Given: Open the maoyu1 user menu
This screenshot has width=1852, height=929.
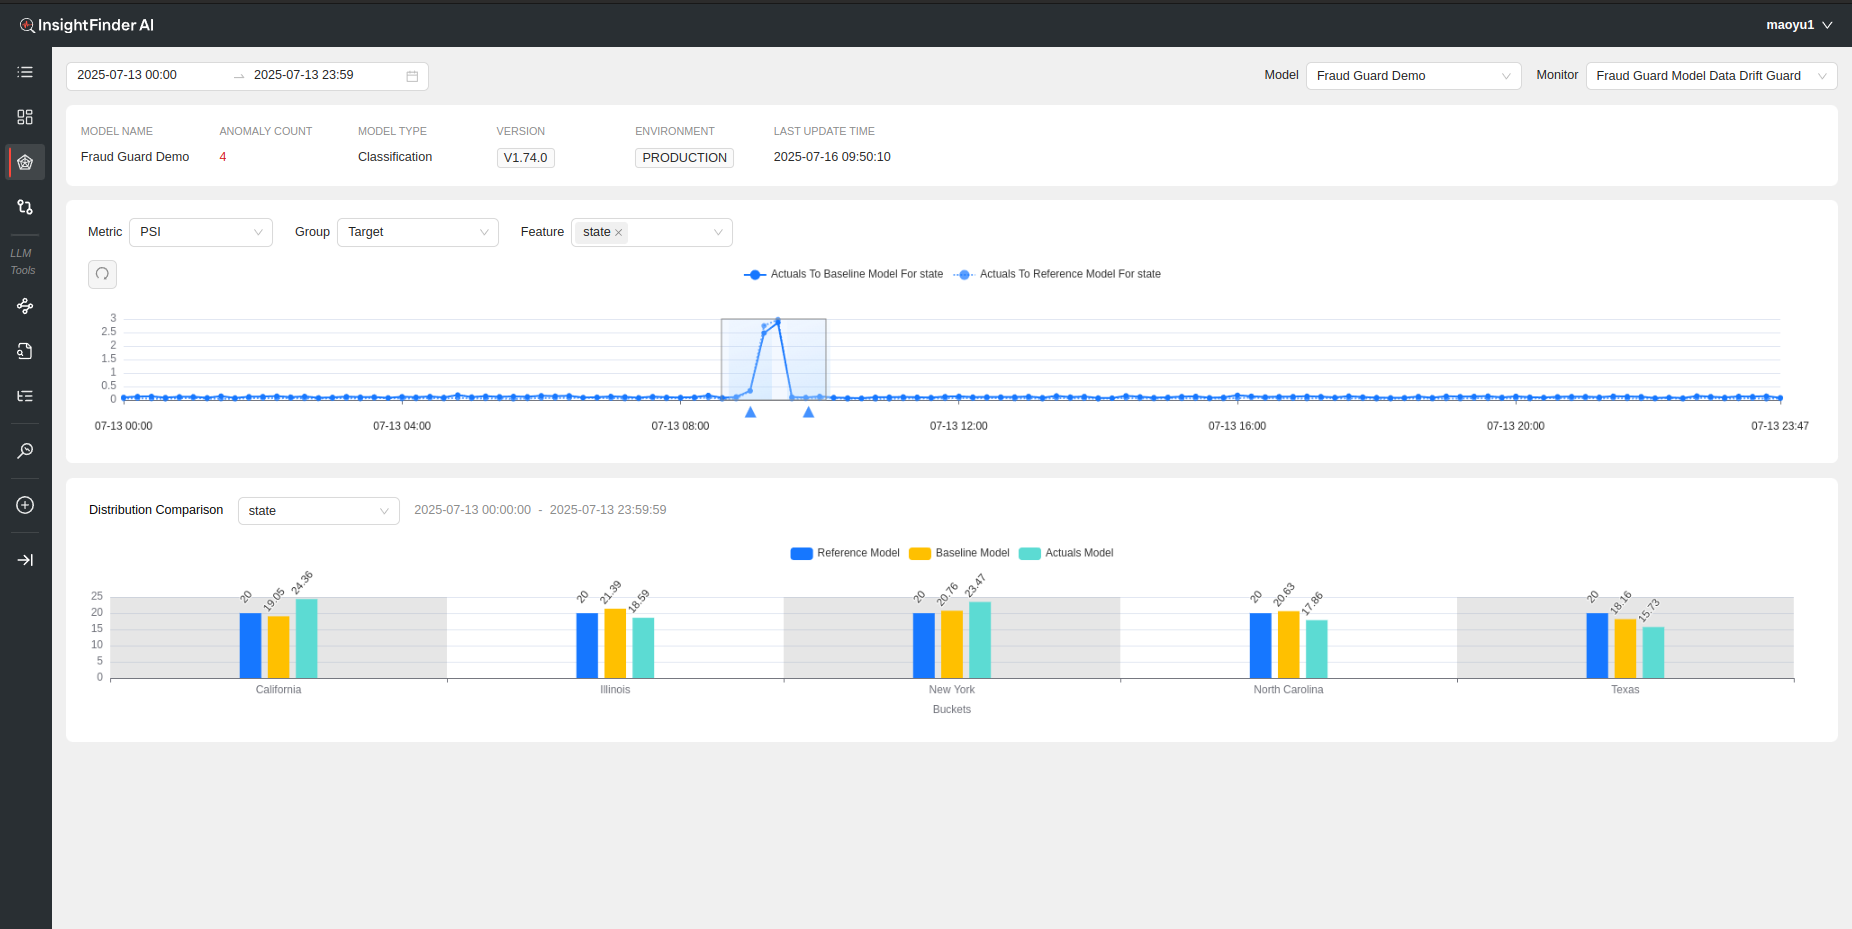Looking at the screenshot, I should [1798, 25].
